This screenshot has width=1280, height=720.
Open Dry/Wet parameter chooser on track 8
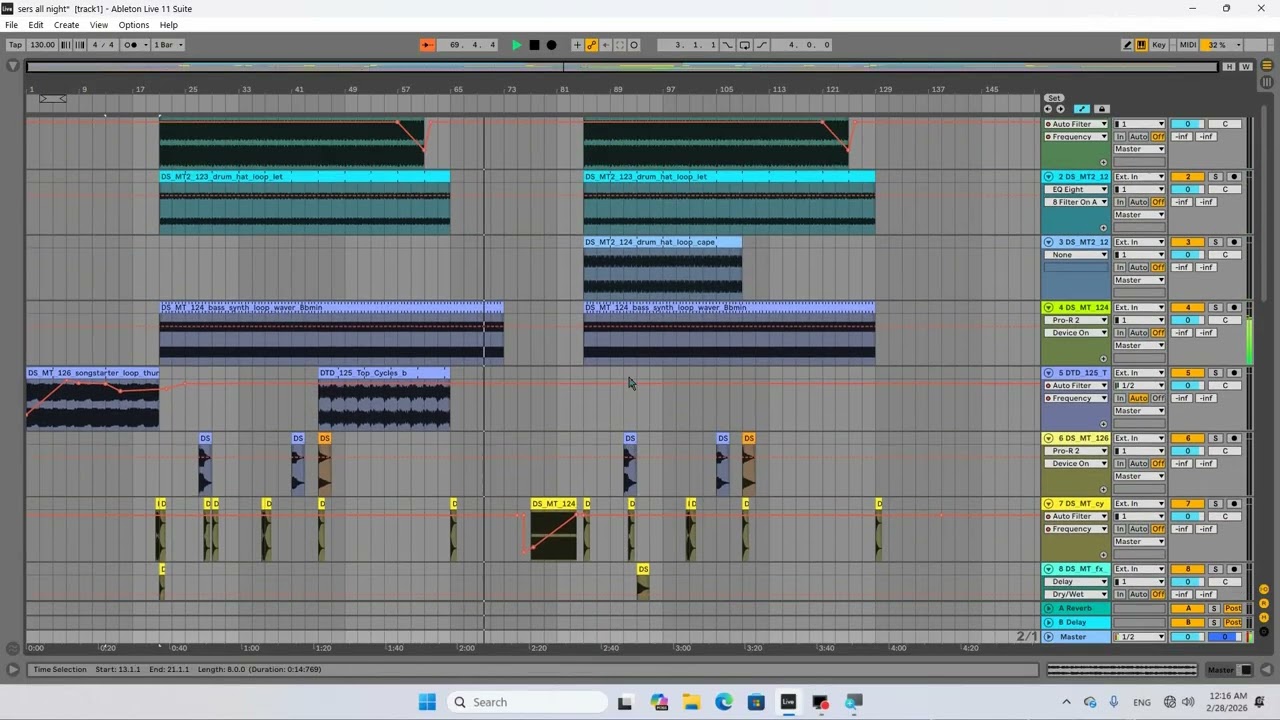(1076, 594)
